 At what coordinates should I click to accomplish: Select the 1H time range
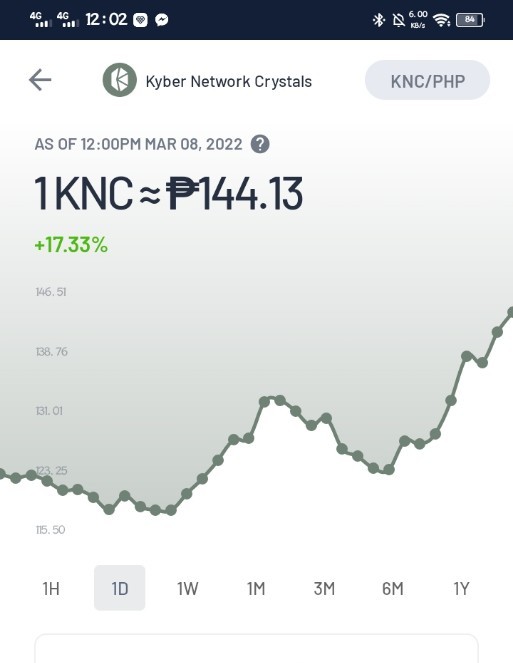(51, 588)
